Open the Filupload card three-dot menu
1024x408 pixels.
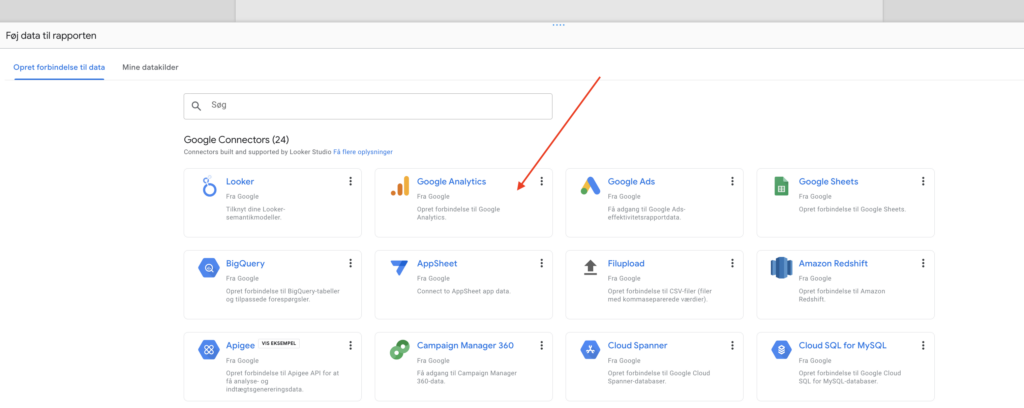coord(732,263)
